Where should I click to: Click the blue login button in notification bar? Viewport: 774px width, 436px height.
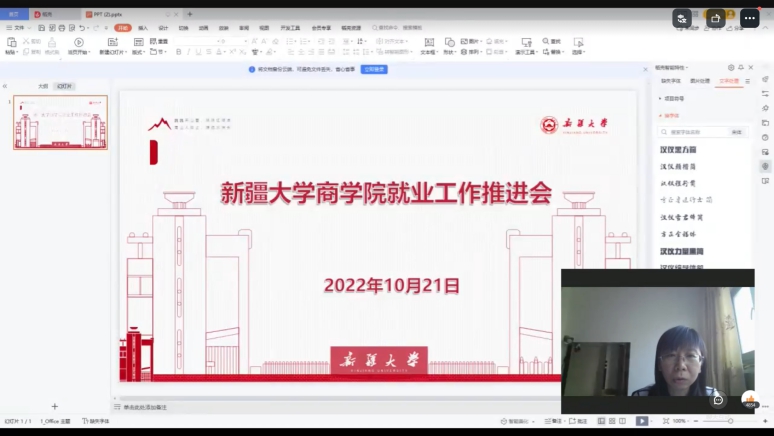pyautogui.click(x=374, y=70)
